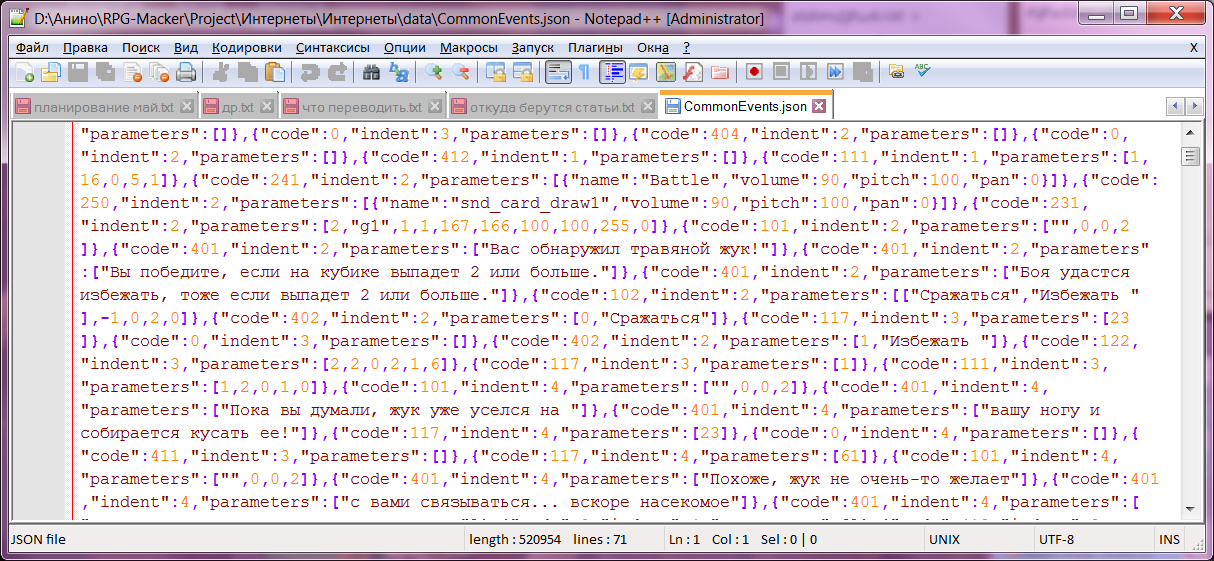
Task: Click the Stop Recording macro icon
Action: (x=781, y=72)
